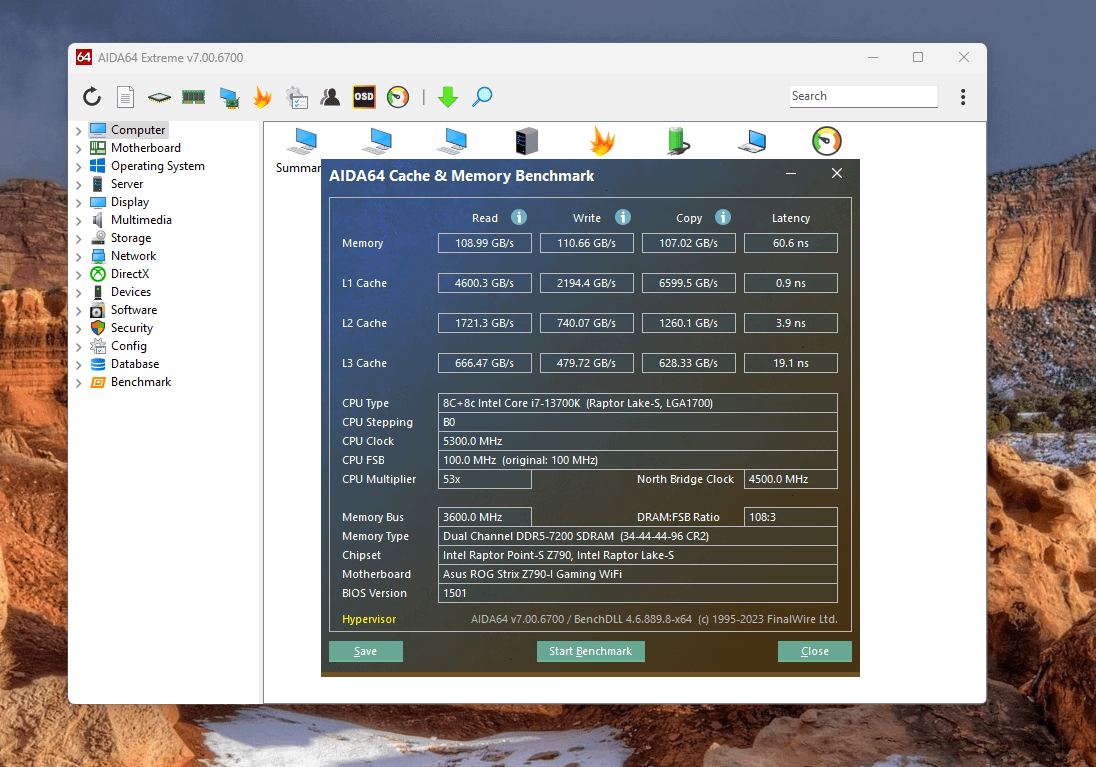1096x767 pixels.
Task: Expand the Display tree node
Action: tap(78, 203)
